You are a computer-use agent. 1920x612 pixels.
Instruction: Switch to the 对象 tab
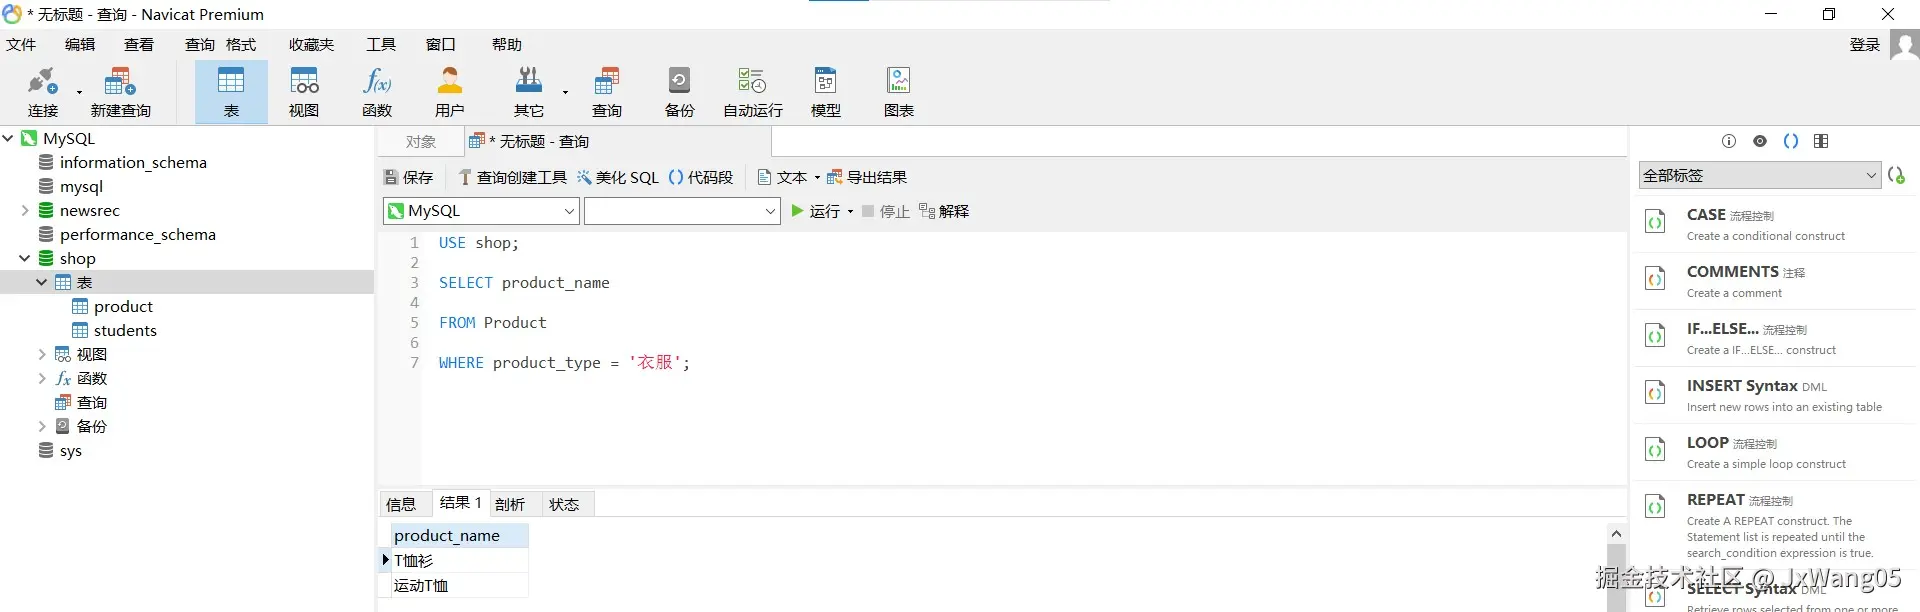421,141
